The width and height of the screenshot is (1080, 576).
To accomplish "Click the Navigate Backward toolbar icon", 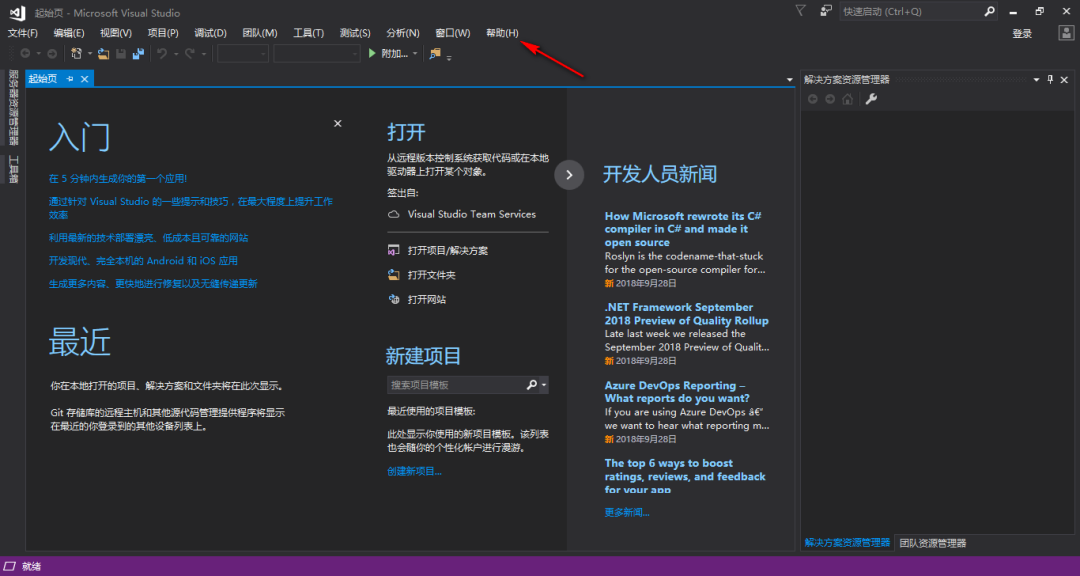I will click(24, 53).
